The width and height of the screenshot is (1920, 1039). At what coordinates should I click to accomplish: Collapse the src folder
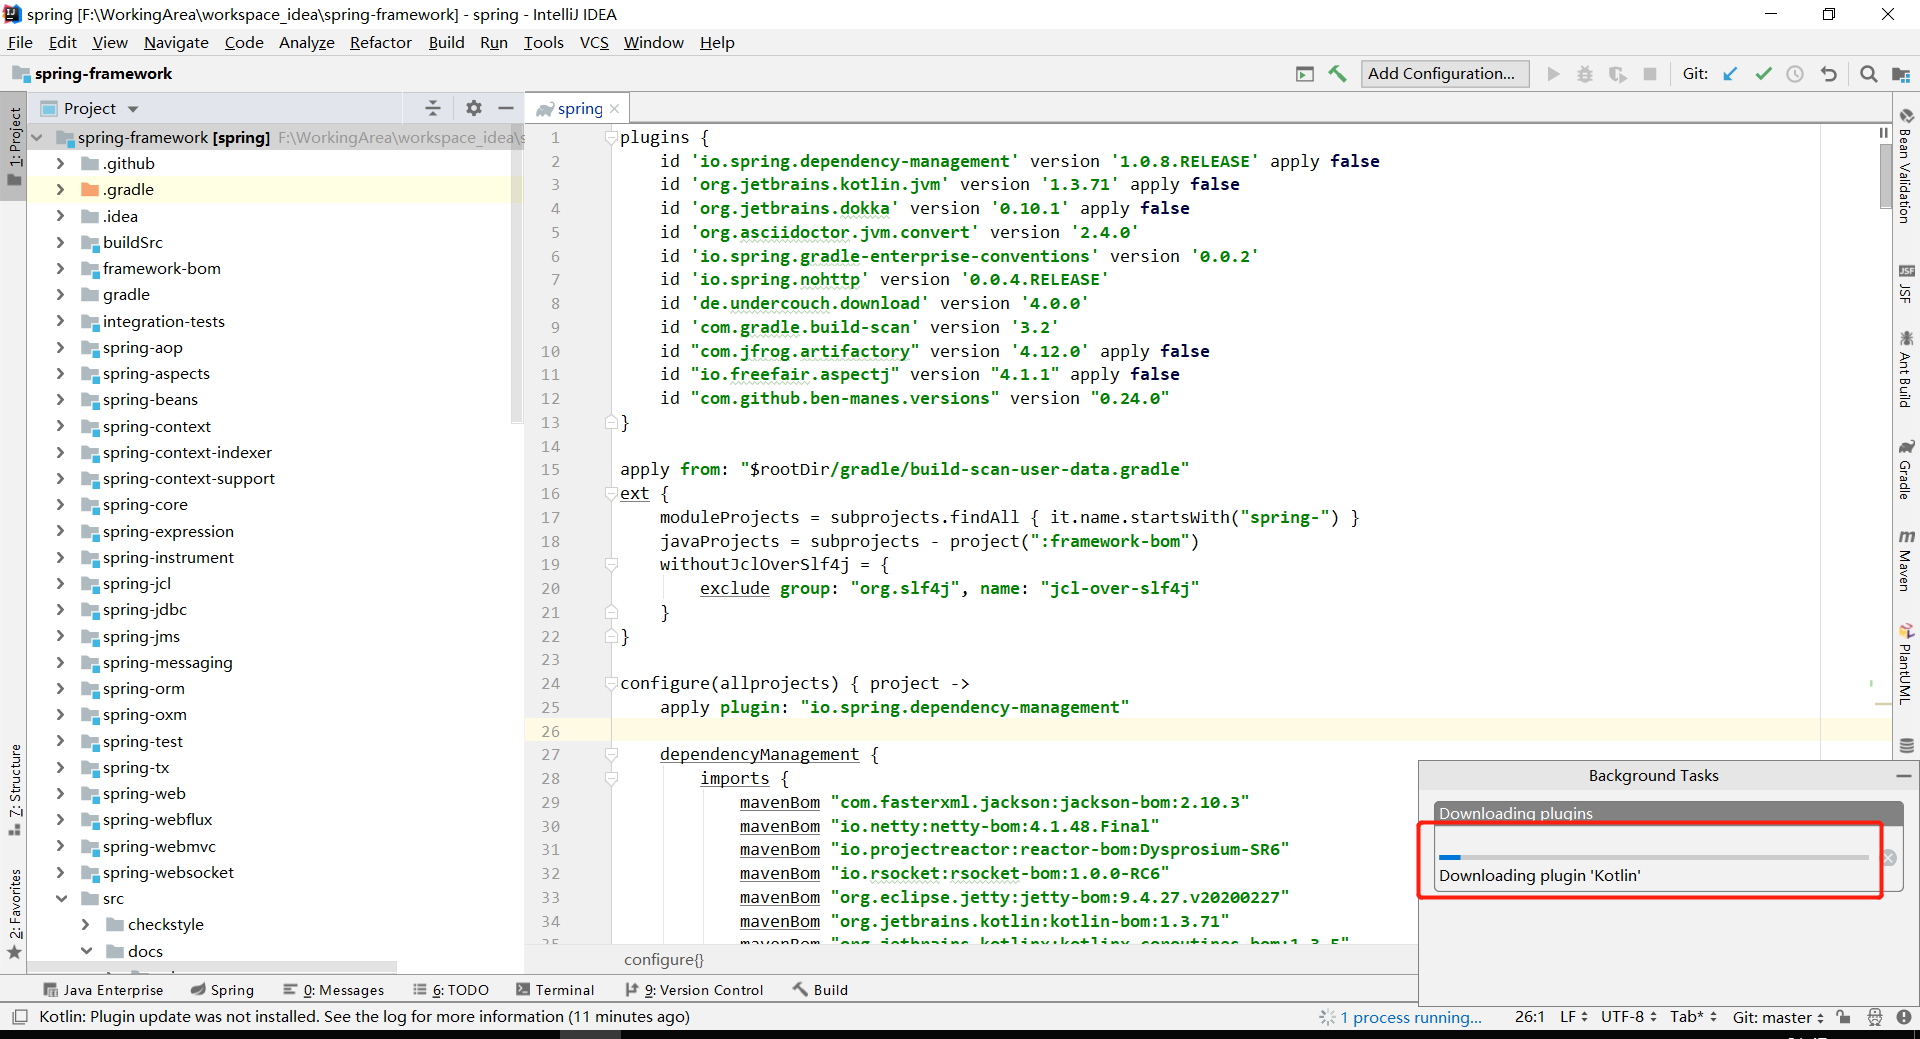(61, 899)
